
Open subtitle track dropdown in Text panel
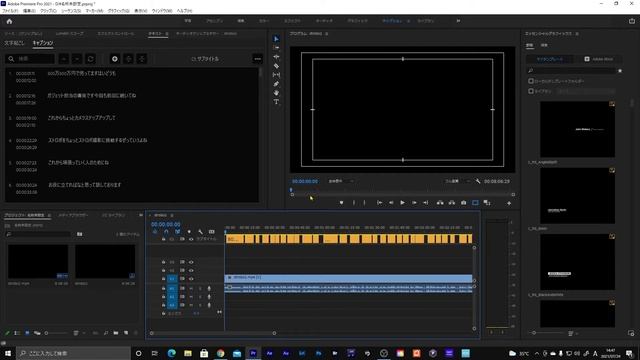click(x=205, y=59)
